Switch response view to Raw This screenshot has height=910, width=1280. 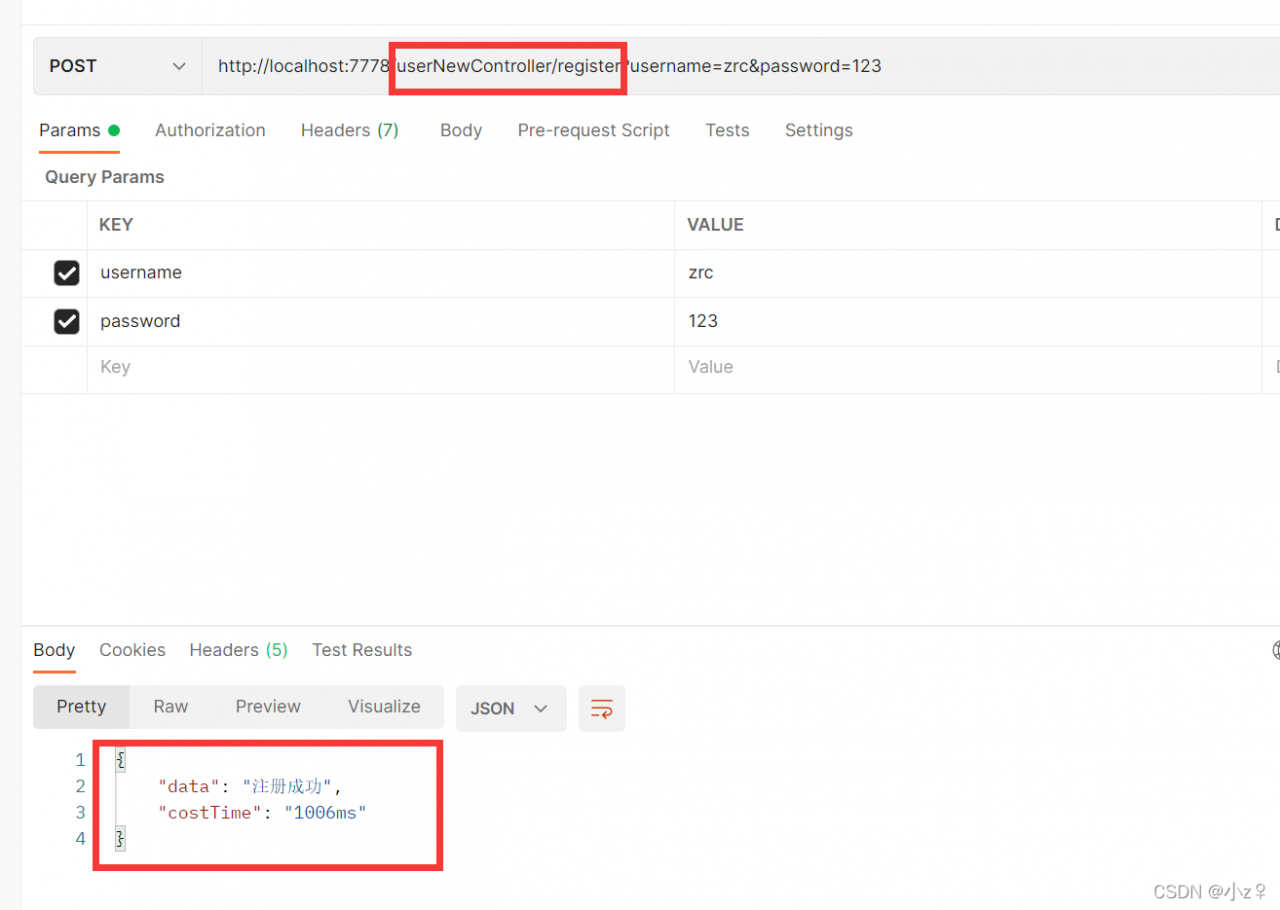(171, 706)
